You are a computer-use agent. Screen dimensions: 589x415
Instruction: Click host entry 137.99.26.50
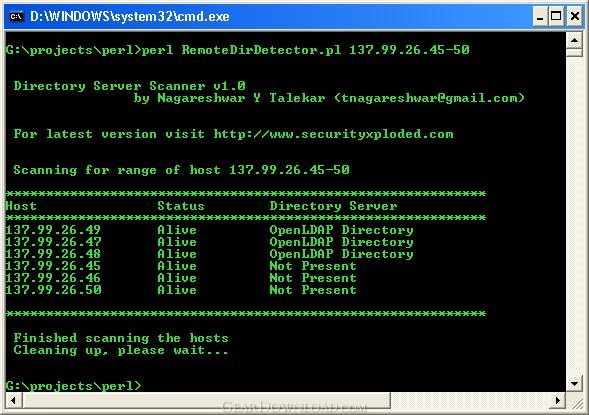[x=53, y=290]
